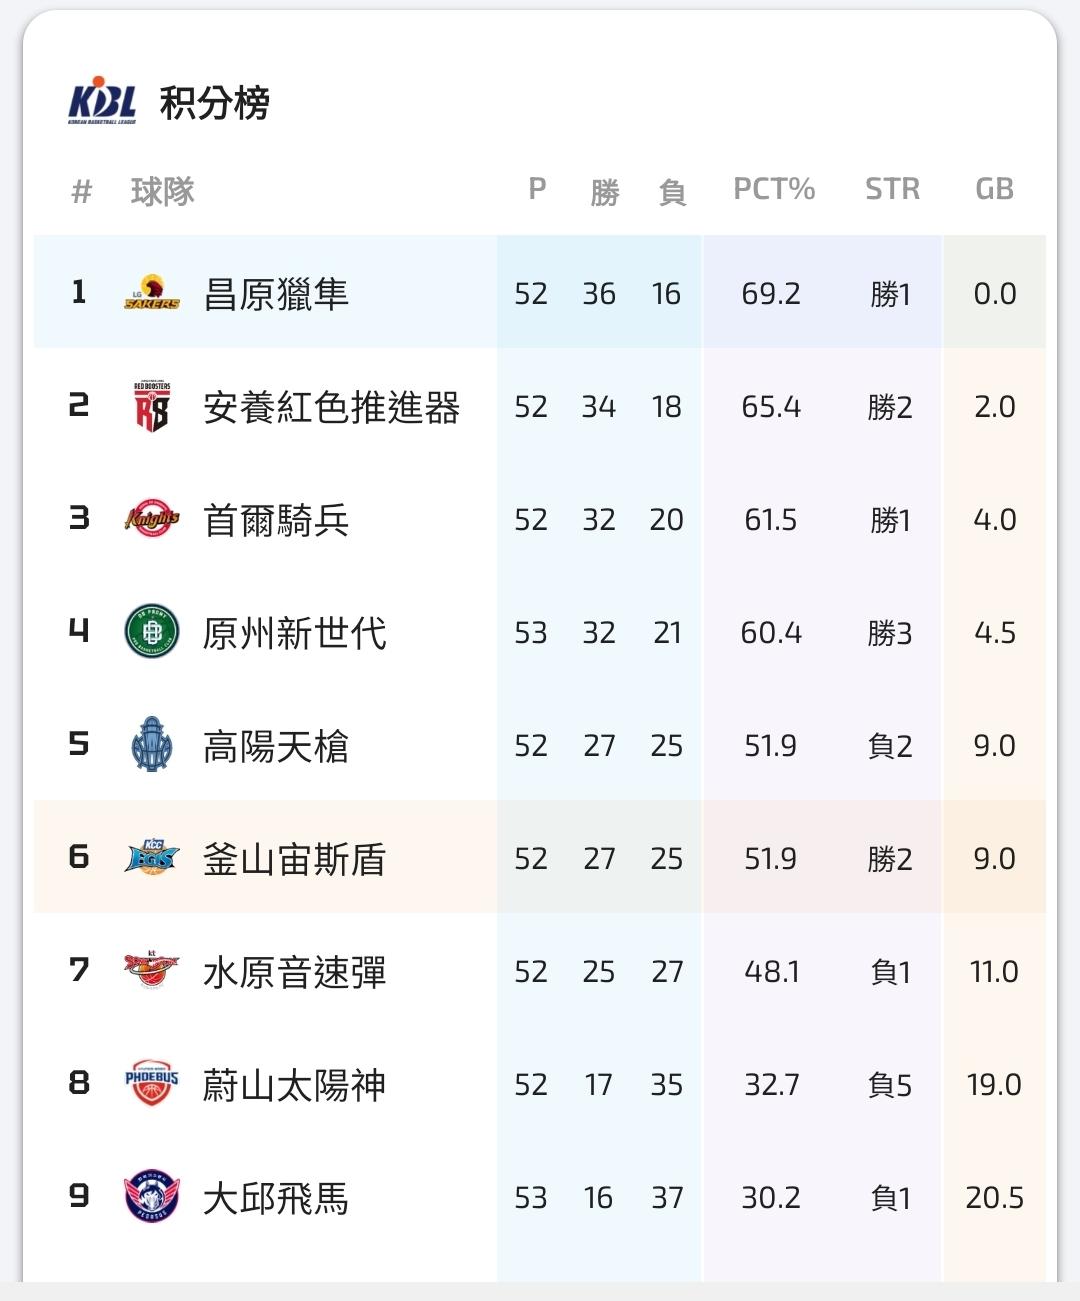Open the 昌原獵隼 team name link
1080x1301 pixels.
click(276, 294)
